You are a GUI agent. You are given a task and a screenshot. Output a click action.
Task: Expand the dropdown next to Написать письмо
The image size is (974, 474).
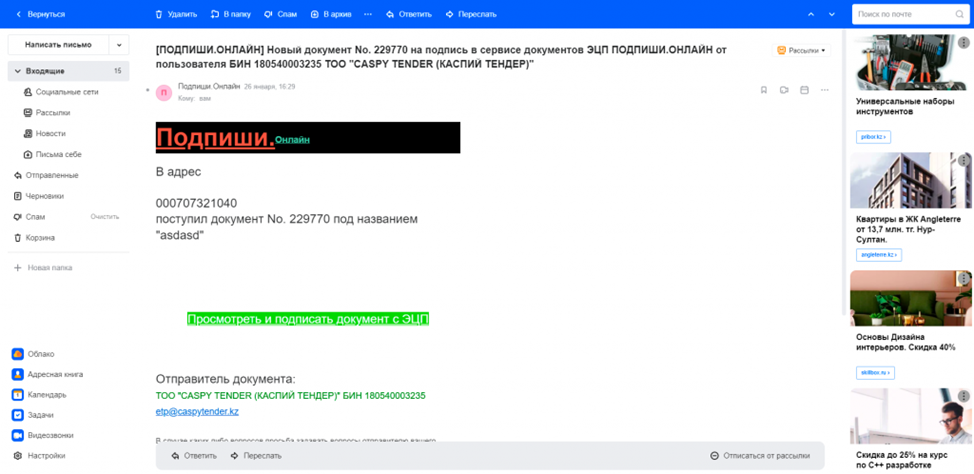[x=119, y=45]
